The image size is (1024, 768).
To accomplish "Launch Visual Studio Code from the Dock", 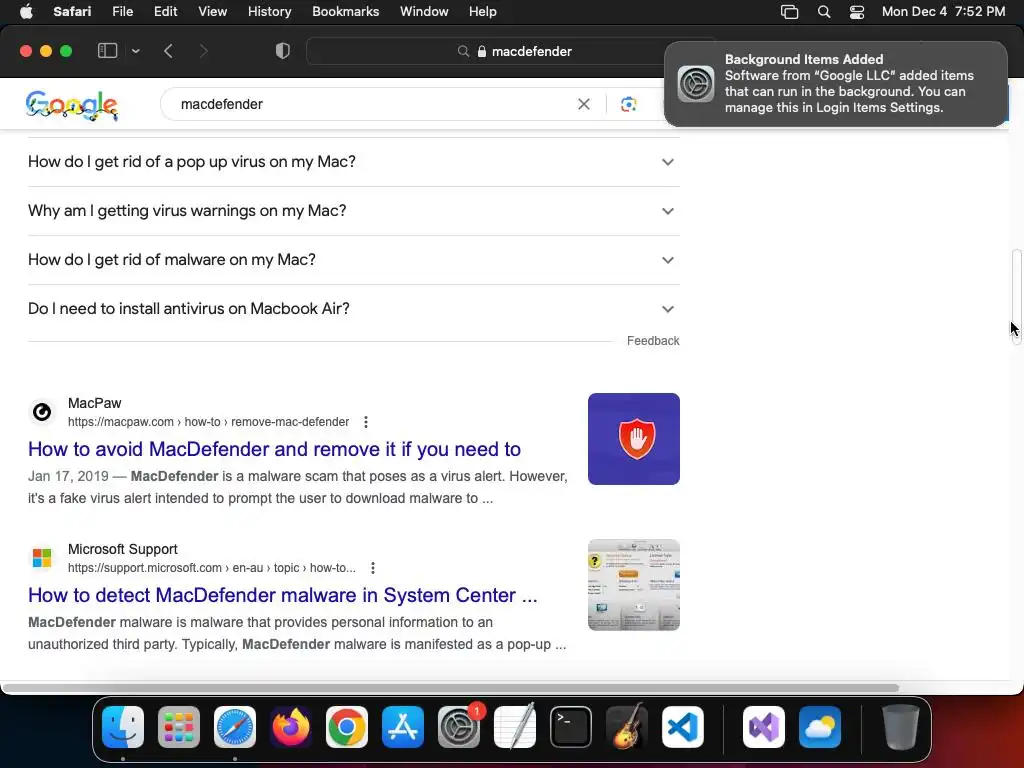I will [x=682, y=727].
